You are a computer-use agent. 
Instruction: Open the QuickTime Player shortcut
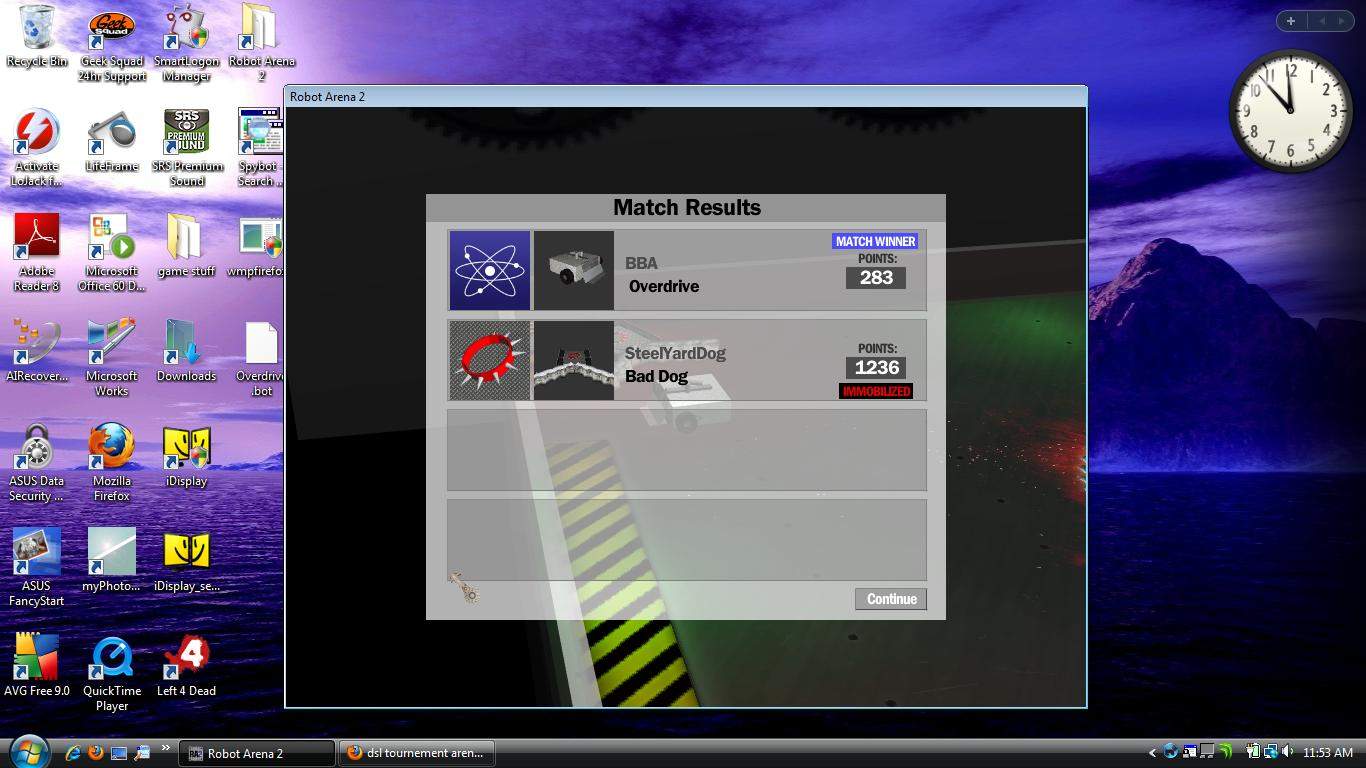(111, 658)
